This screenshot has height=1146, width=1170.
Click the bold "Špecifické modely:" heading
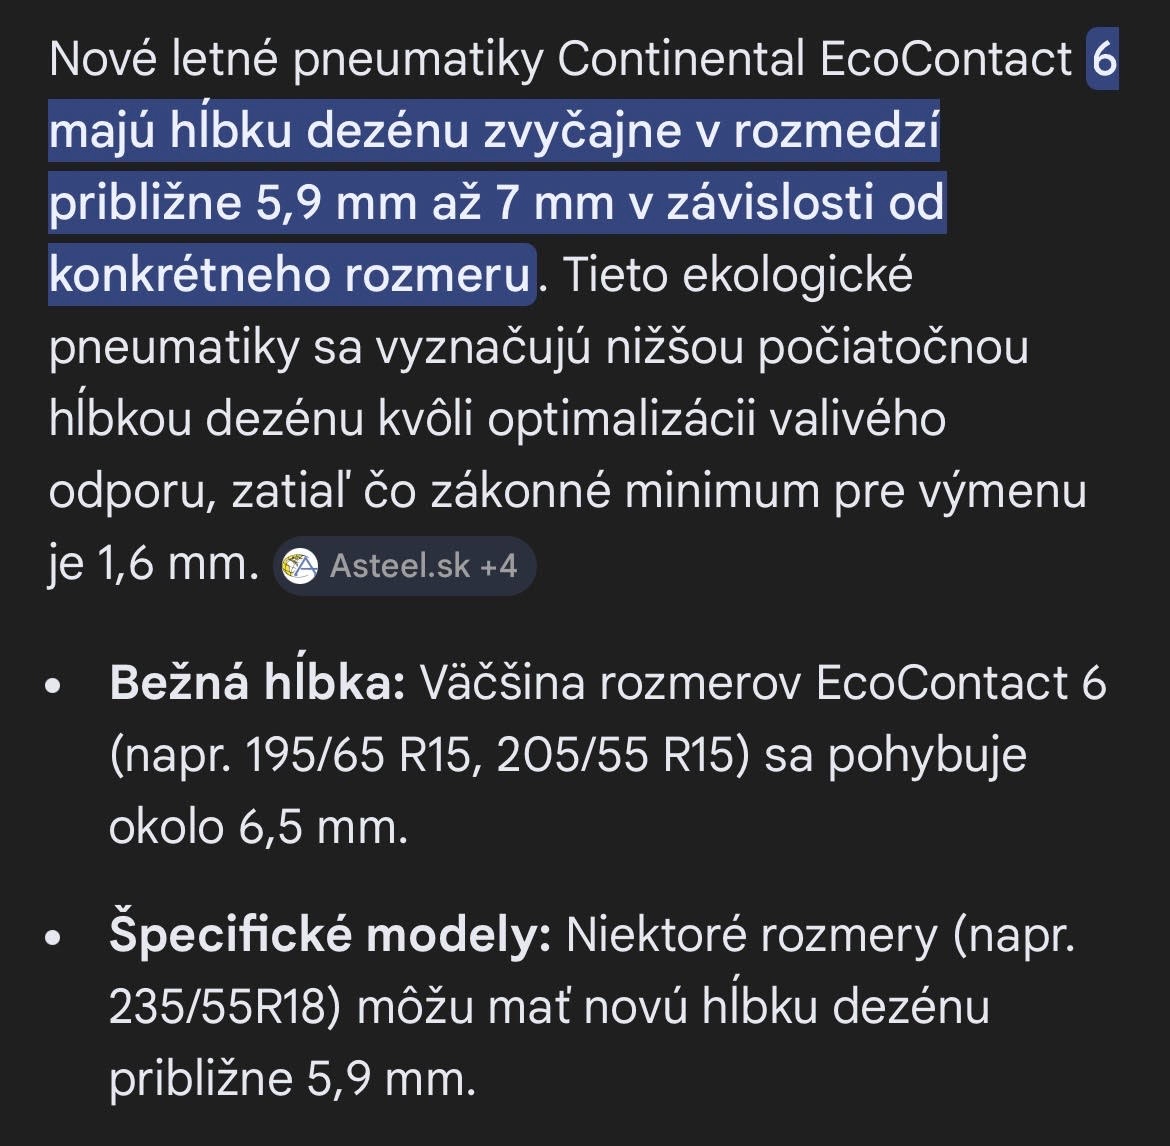coord(329,935)
